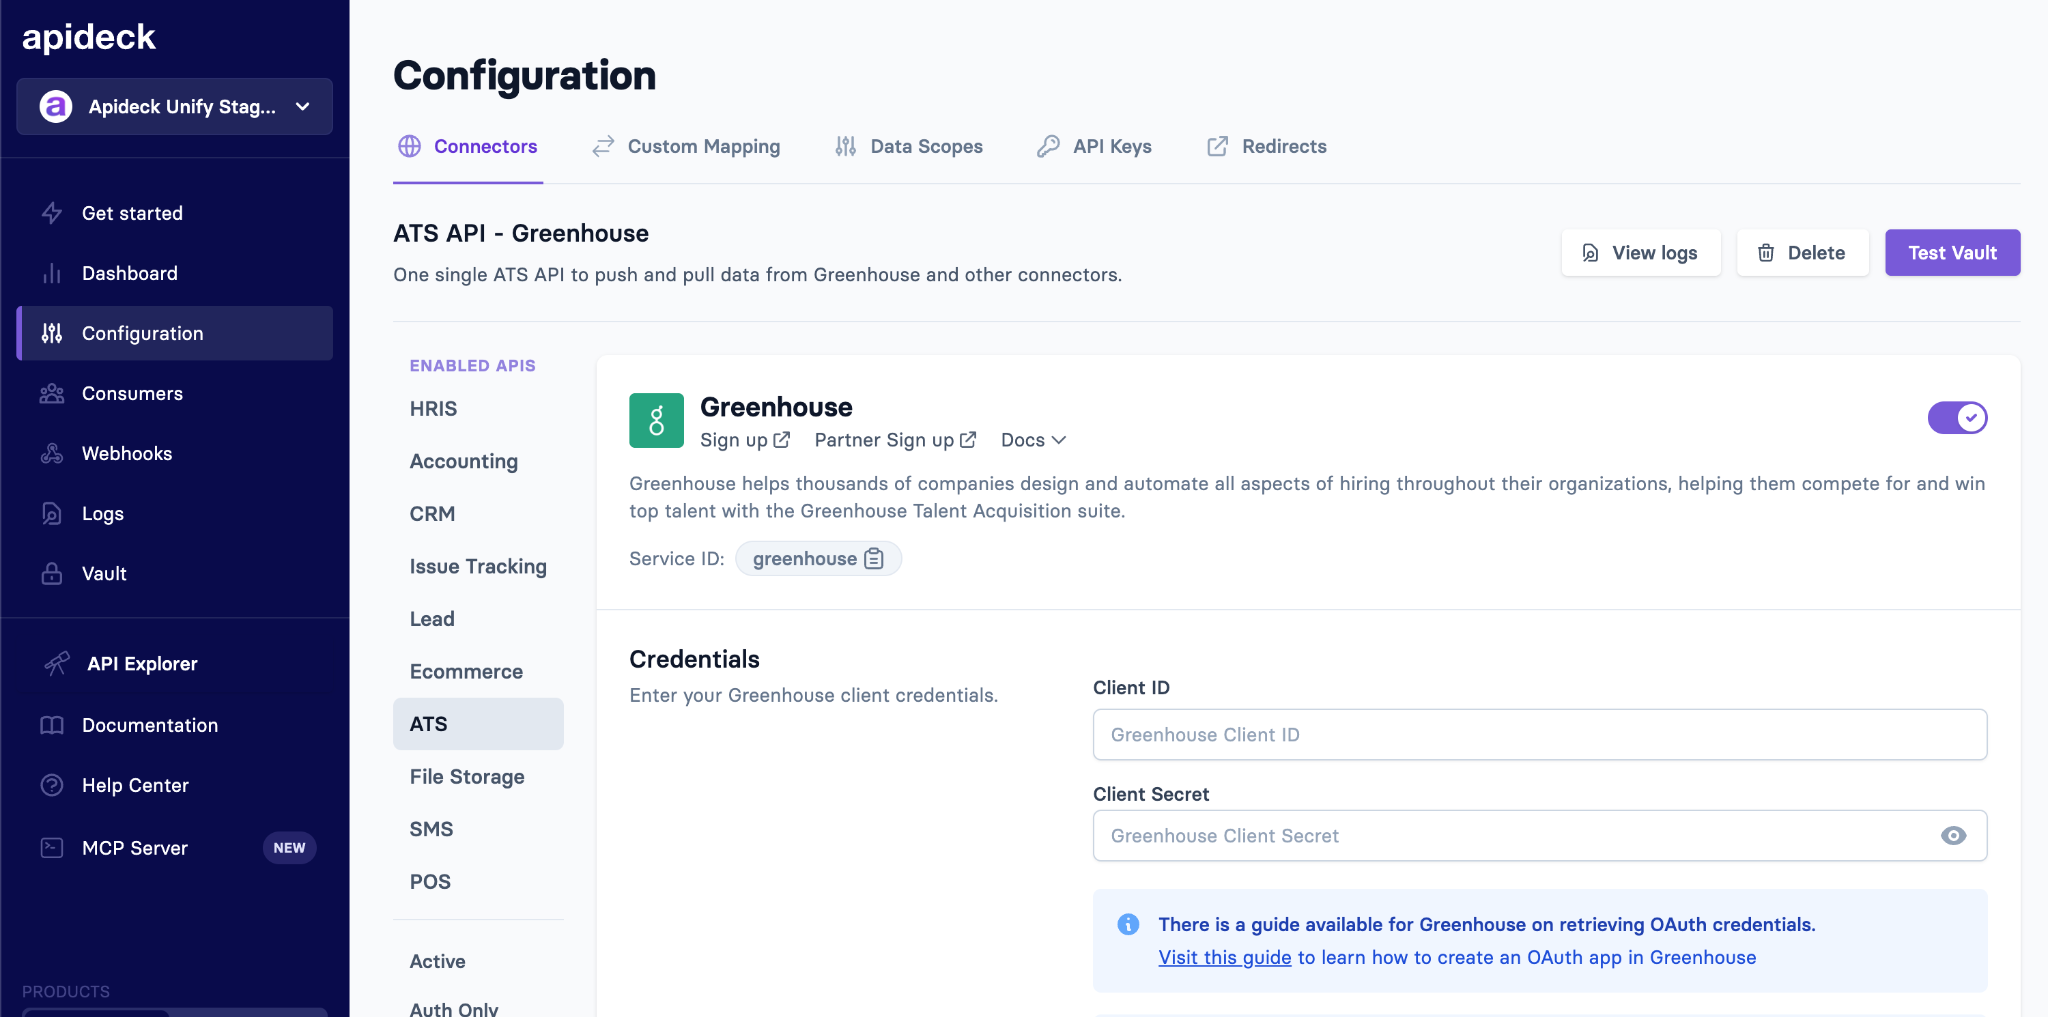Viewport: 2048px width, 1017px height.
Task: Open Consumers page
Action: click(175, 393)
